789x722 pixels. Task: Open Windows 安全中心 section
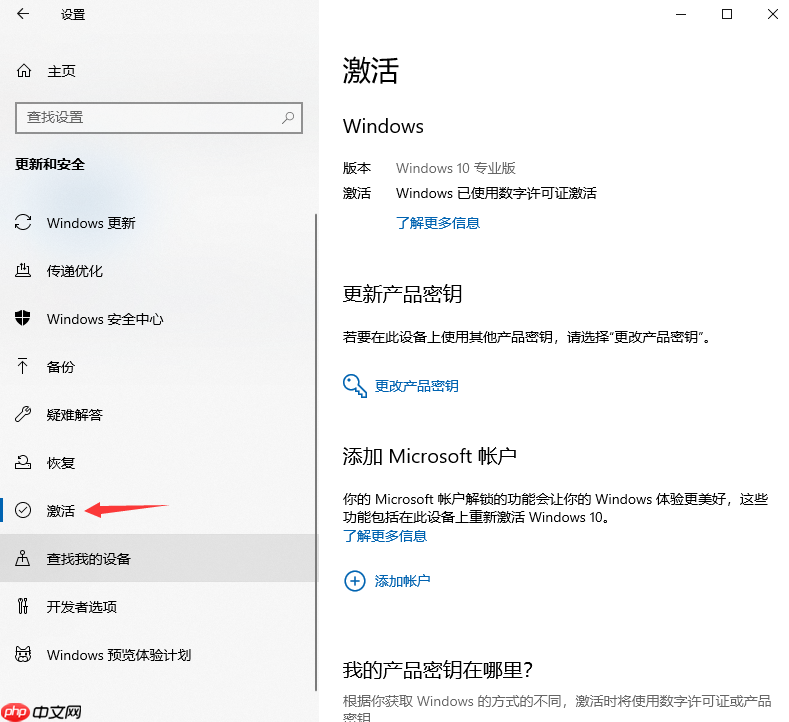[x=159, y=318]
